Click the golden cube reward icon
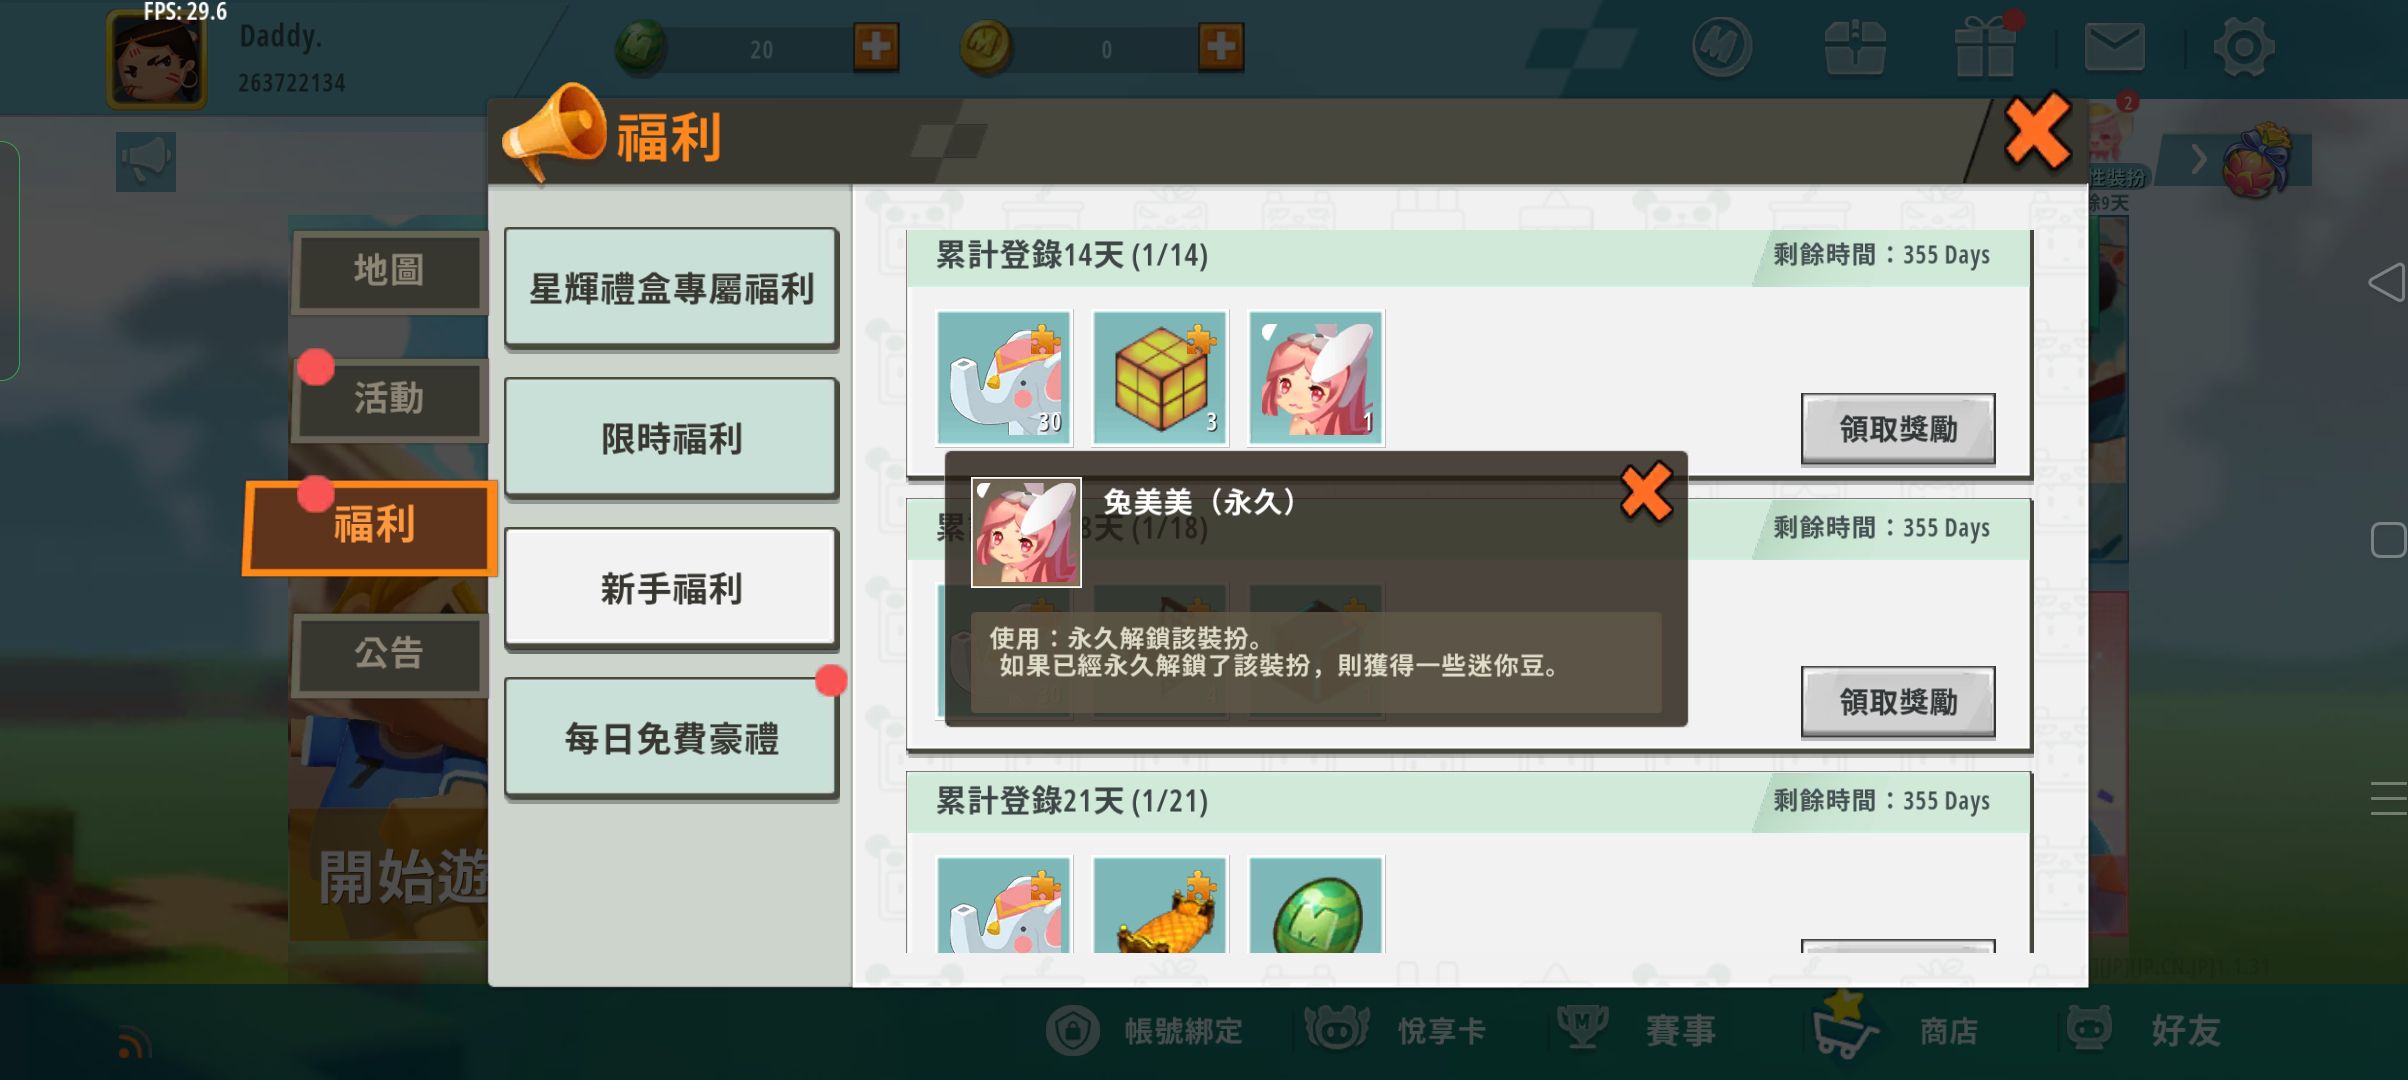Viewport: 2408px width, 1080px height. click(x=1160, y=378)
